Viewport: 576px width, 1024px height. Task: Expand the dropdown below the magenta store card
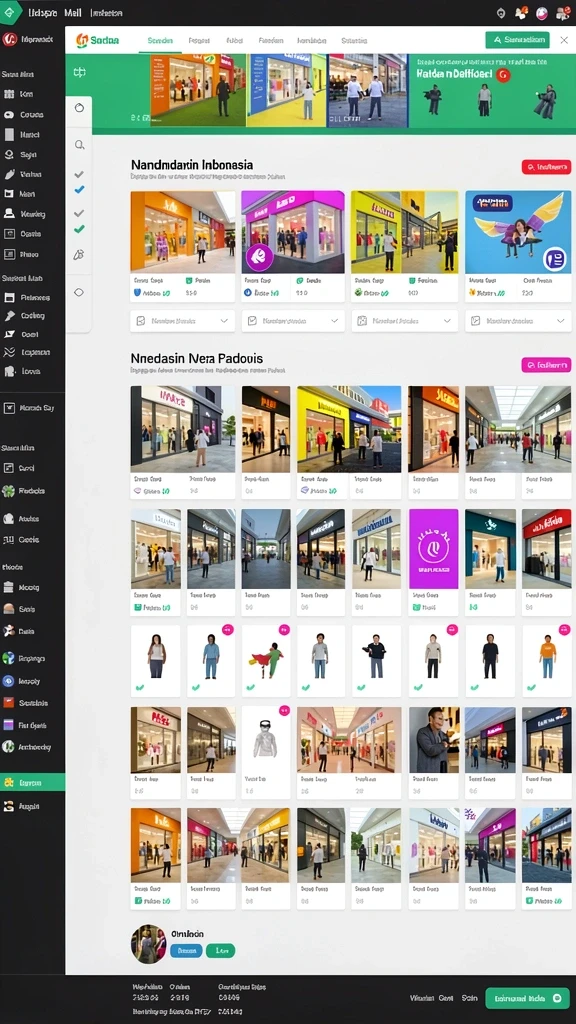[293, 321]
